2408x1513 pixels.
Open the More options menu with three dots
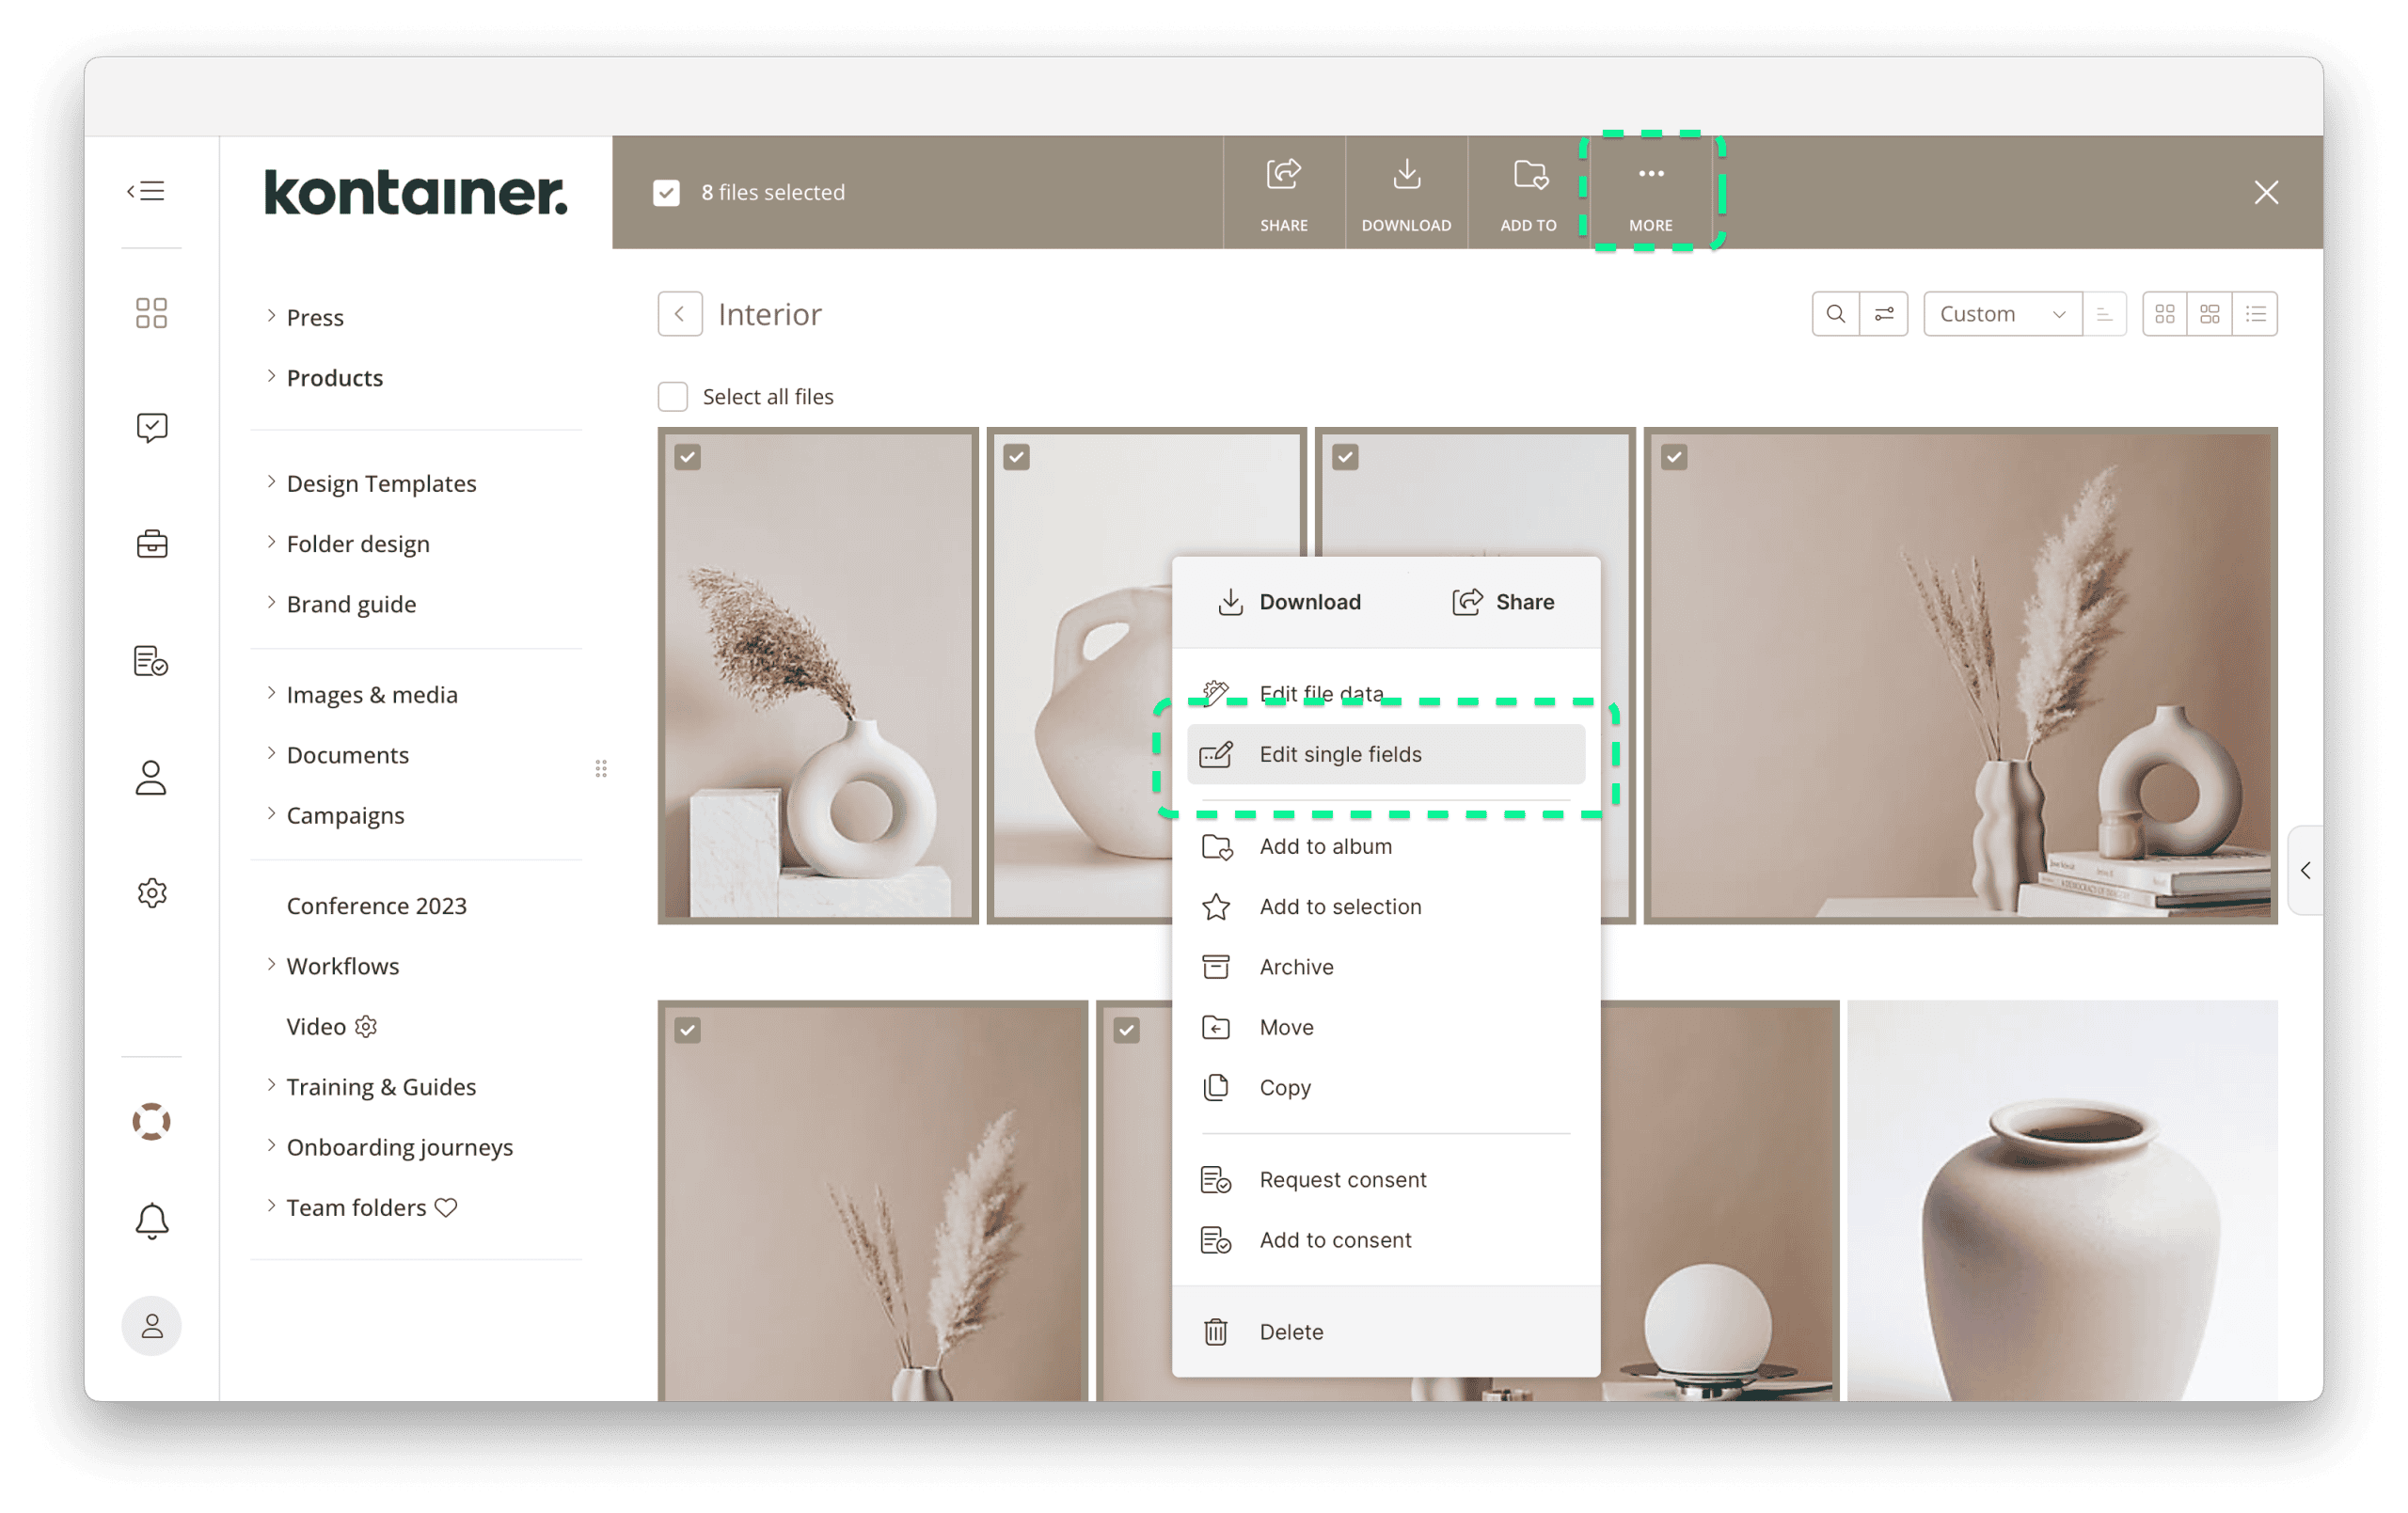tap(1650, 190)
